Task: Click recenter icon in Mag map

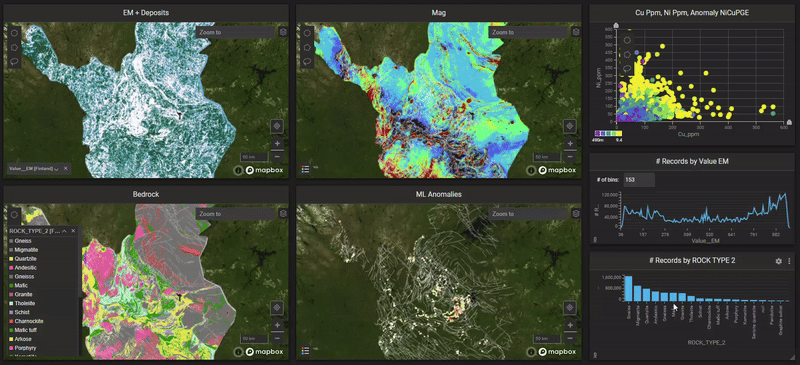Action: coord(570,126)
